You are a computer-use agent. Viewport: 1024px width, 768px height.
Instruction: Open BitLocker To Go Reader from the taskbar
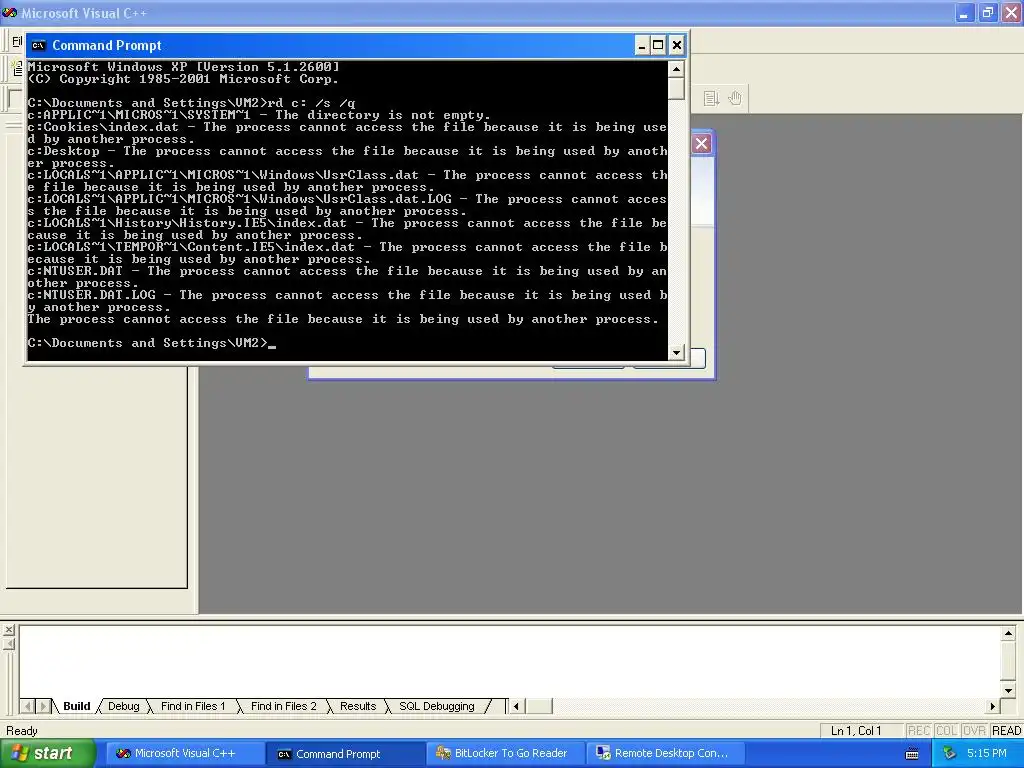coord(505,753)
